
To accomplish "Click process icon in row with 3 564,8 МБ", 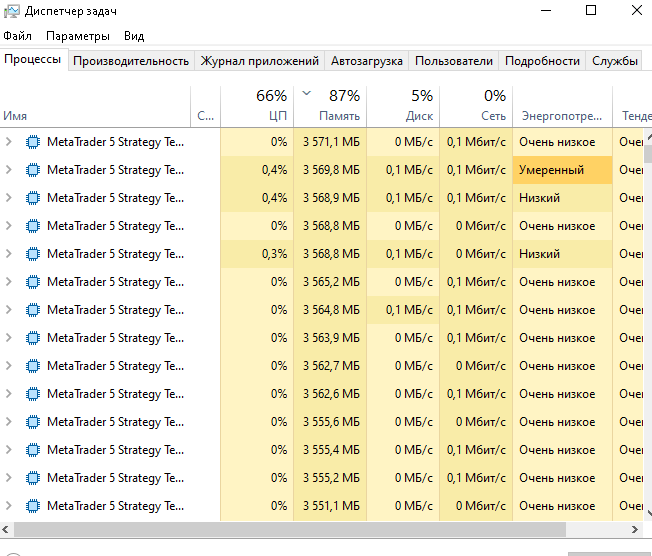I will tap(33, 309).
